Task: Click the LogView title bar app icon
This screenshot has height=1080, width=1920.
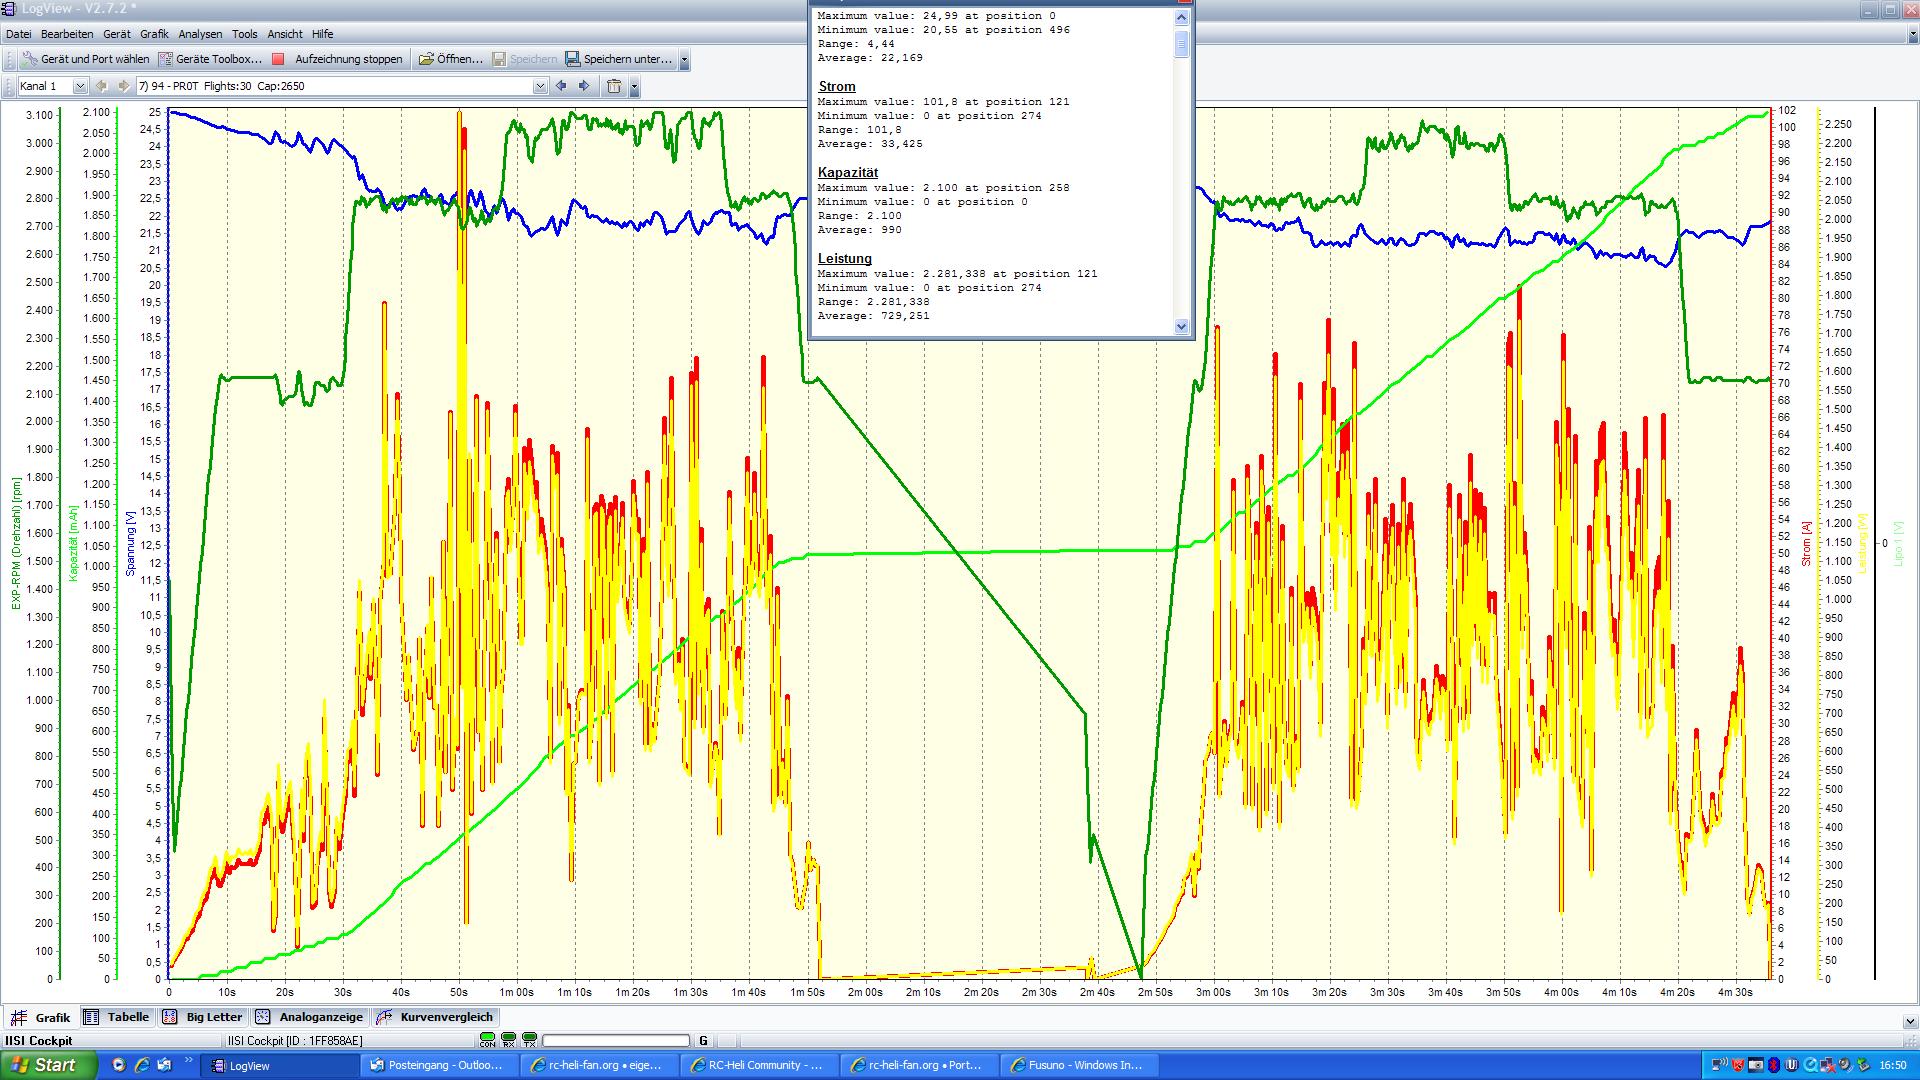Action: pyautogui.click(x=10, y=8)
